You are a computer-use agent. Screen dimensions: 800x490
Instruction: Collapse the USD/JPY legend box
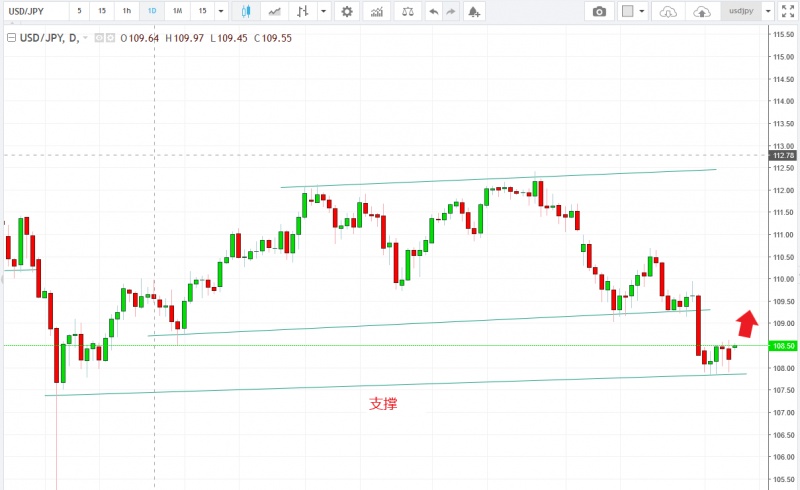(x=11, y=37)
